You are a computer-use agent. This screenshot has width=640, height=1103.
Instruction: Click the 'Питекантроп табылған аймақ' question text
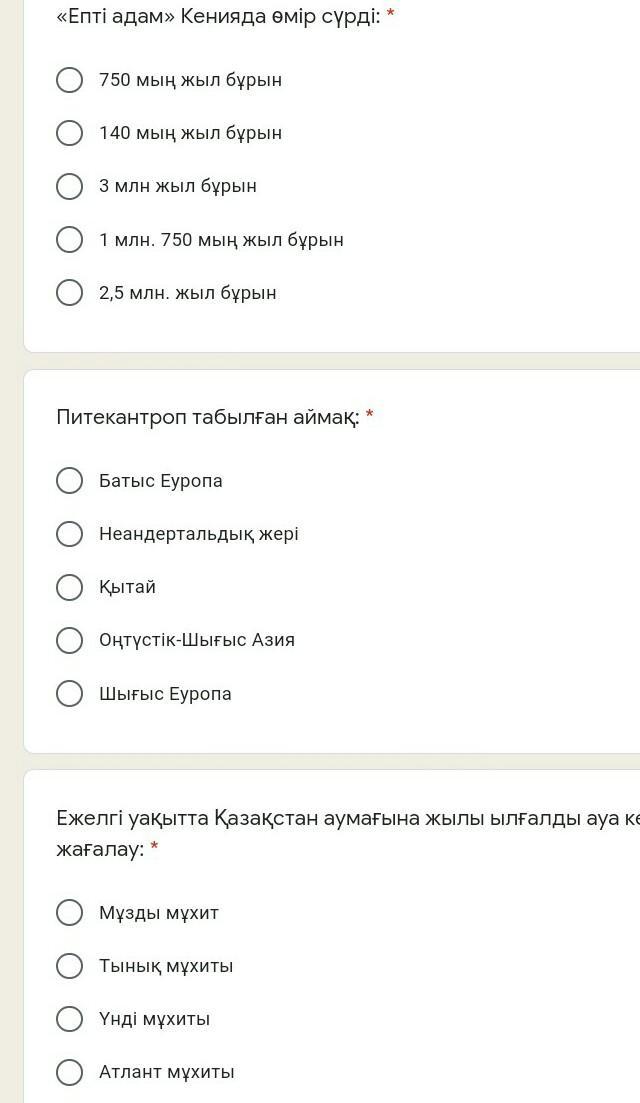[207, 417]
